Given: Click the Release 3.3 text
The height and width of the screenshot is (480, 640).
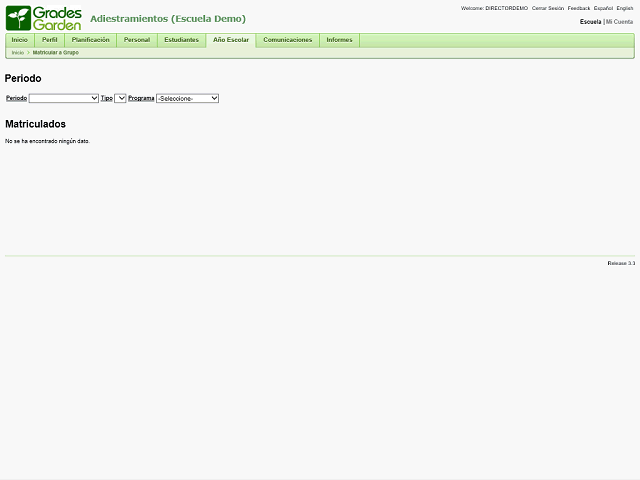Looking at the screenshot, I should click(621, 263).
